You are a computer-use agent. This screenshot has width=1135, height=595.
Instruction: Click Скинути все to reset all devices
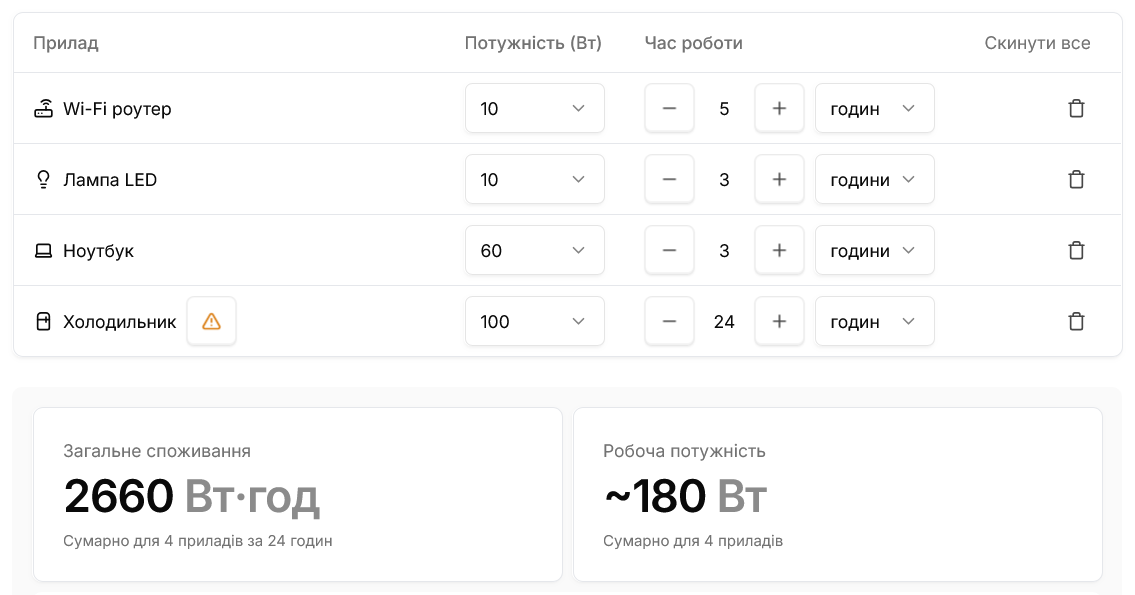click(1037, 43)
